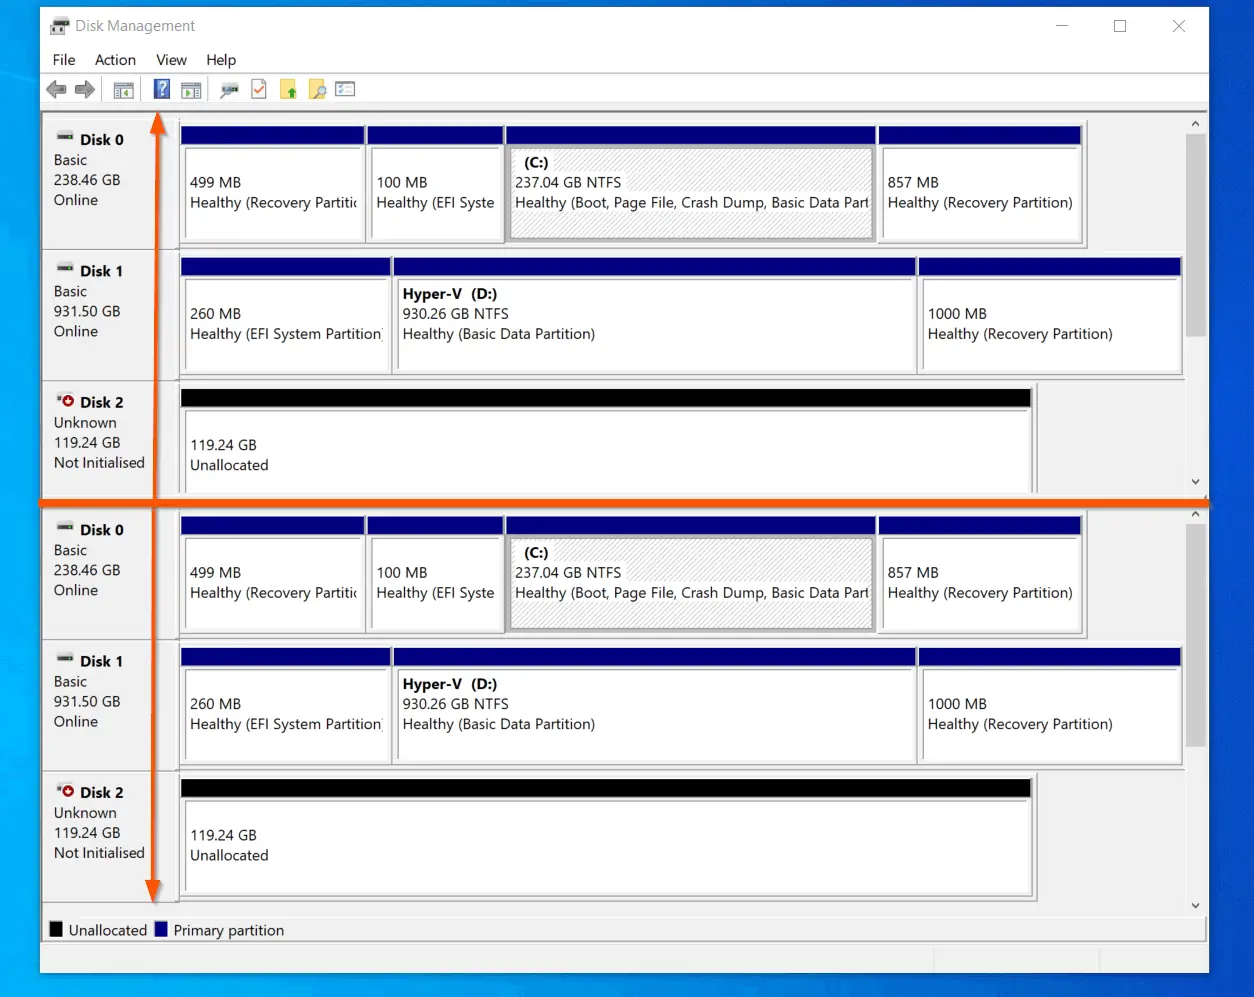Select 499 MB Recovery partition in lower pane
This screenshot has height=997, width=1254.
[272, 574]
